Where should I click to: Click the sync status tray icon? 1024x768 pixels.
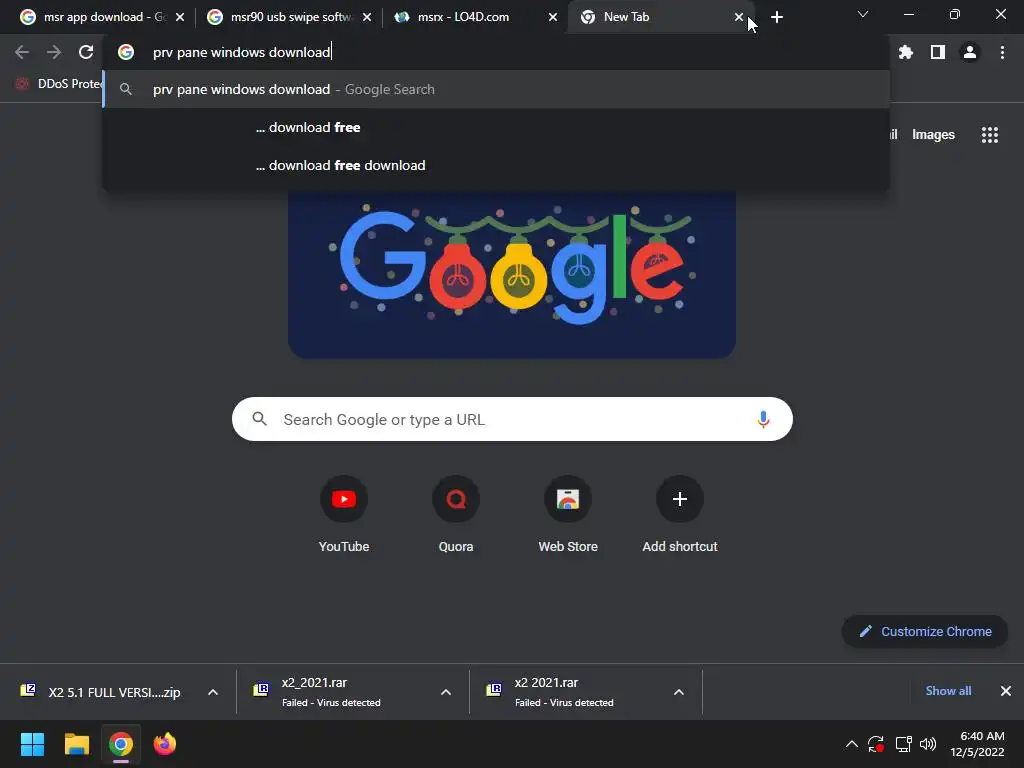[876, 744]
